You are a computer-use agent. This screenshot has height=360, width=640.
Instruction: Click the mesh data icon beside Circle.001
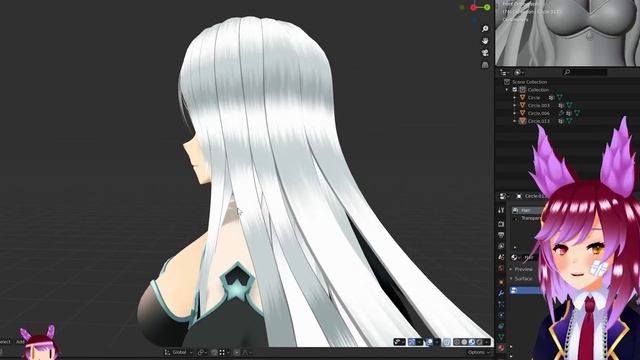point(569,105)
